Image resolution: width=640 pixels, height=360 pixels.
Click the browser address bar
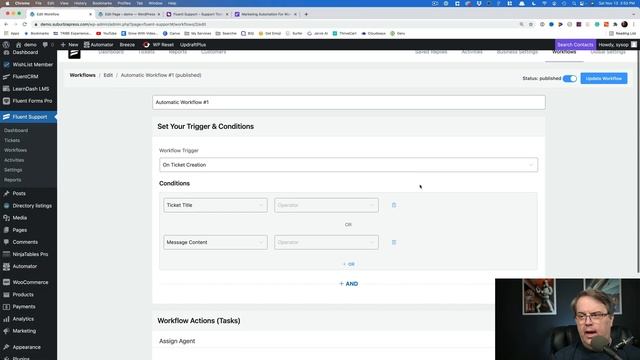(x=278, y=24)
